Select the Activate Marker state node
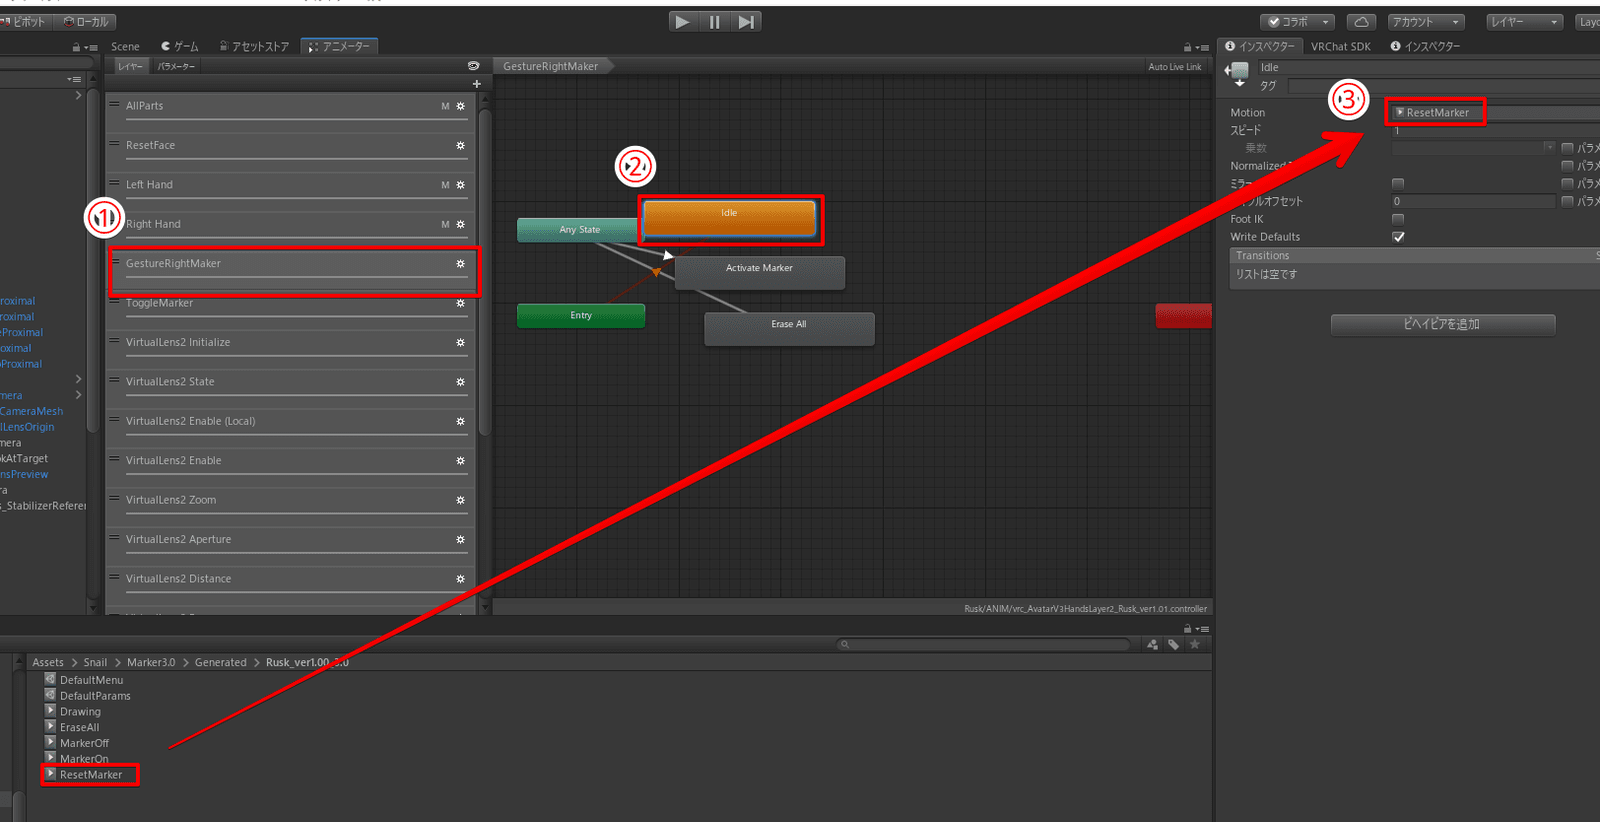Image resolution: width=1600 pixels, height=822 pixels. (759, 272)
